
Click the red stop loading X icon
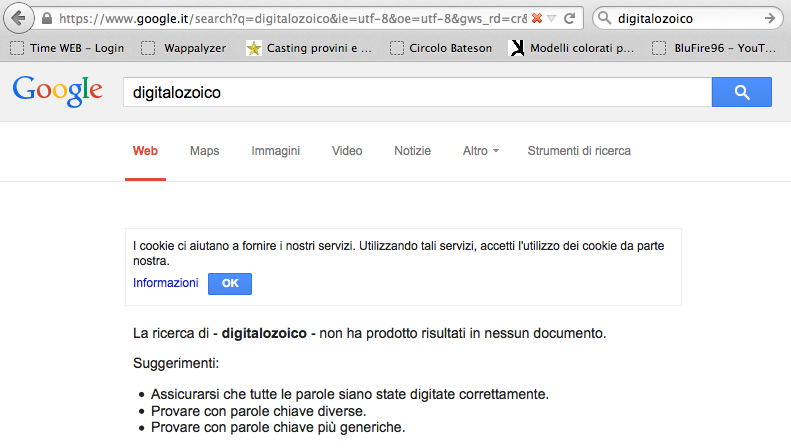pyautogui.click(x=537, y=18)
